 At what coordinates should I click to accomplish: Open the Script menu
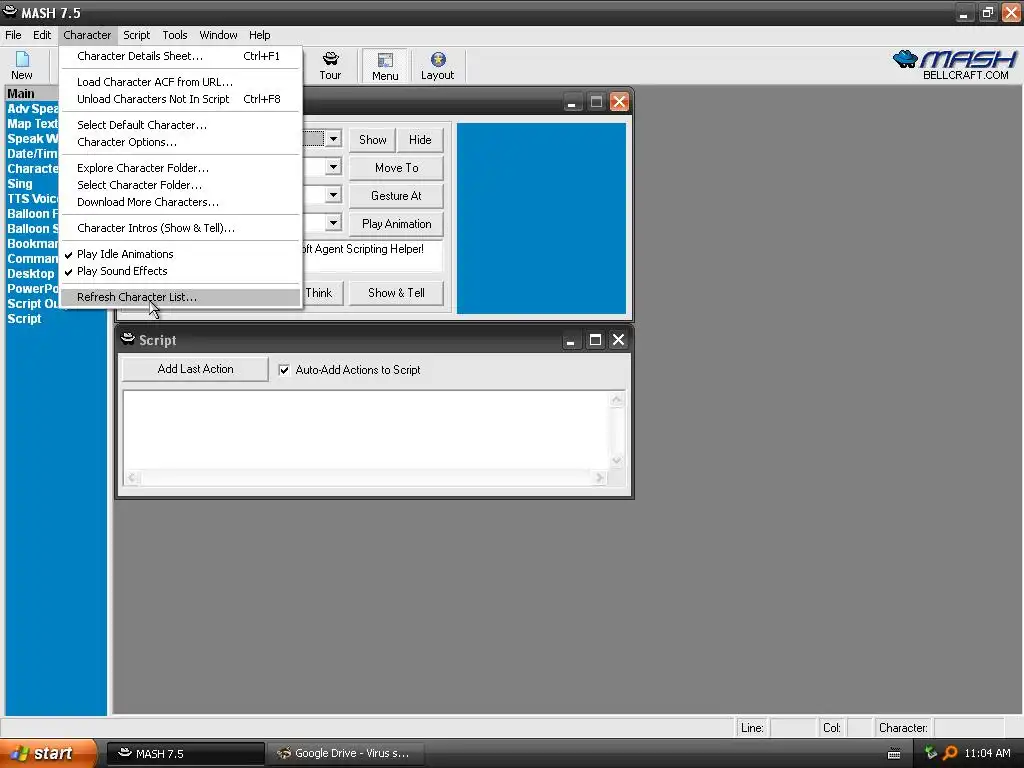coord(136,35)
